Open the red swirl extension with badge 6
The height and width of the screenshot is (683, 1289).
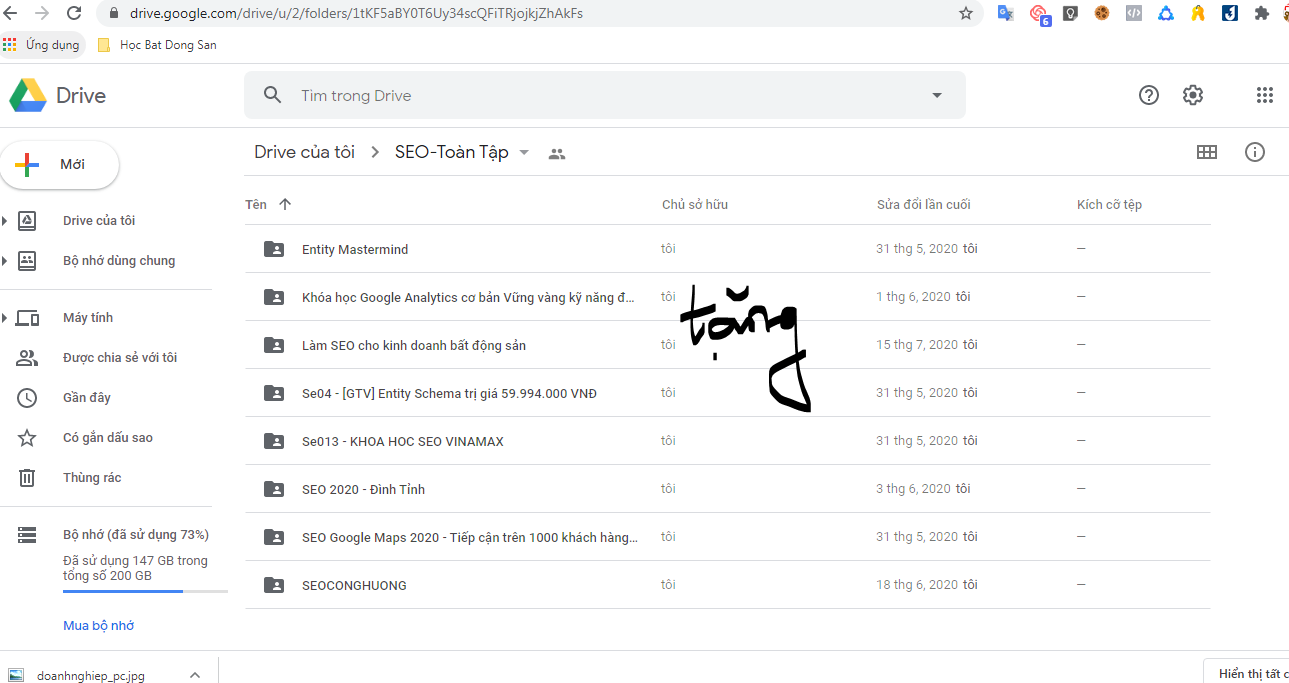coord(1039,14)
